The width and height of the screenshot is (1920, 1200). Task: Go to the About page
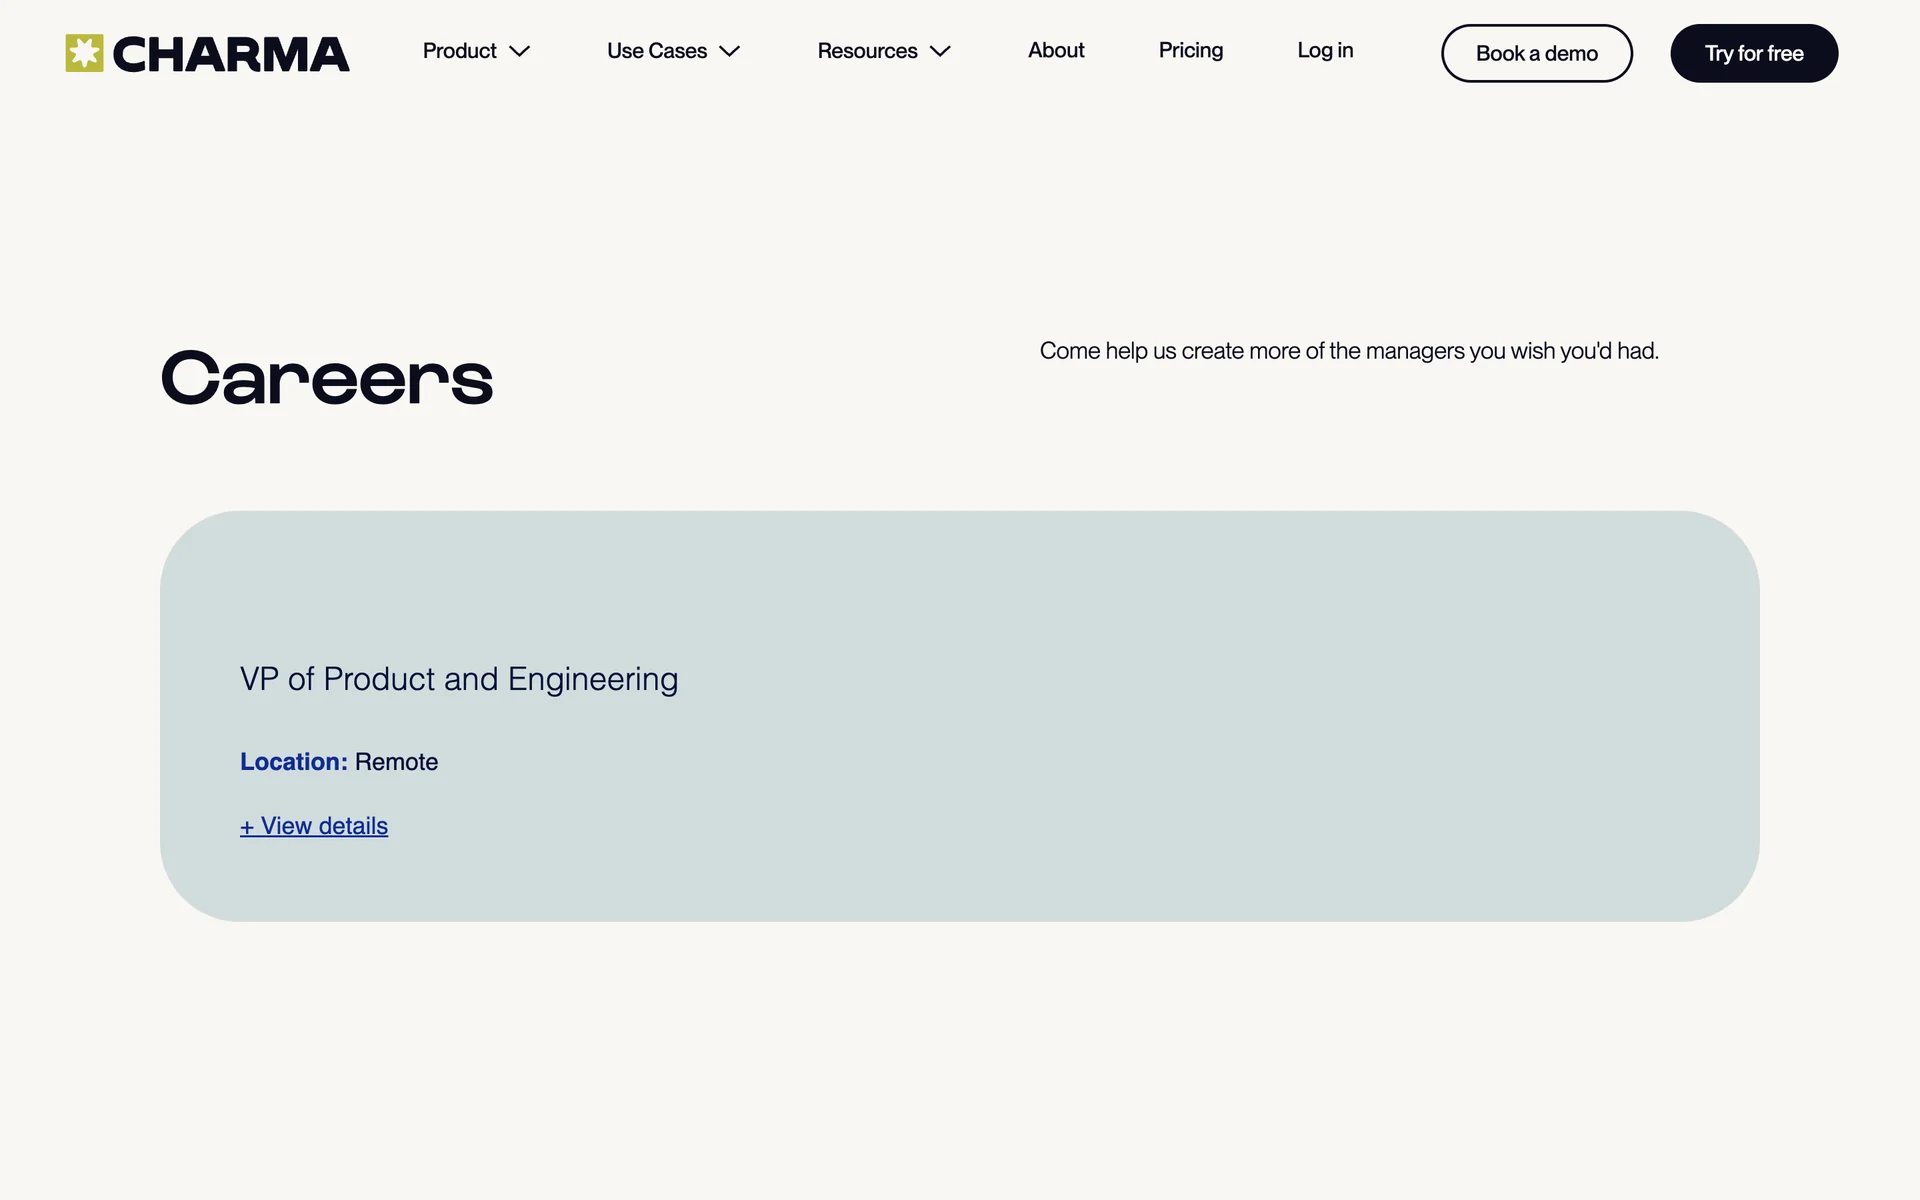point(1056,50)
